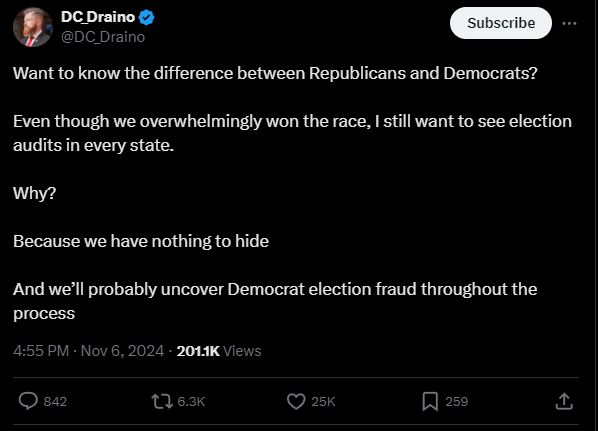Click the Nov 6, 2024 date

[x=122, y=351]
